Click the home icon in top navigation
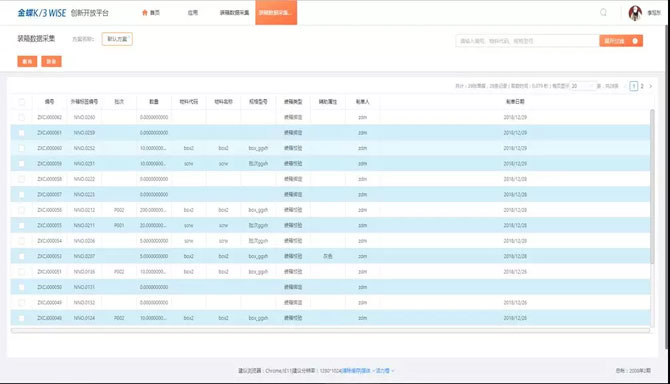The width and height of the screenshot is (670, 384). pyautogui.click(x=144, y=13)
